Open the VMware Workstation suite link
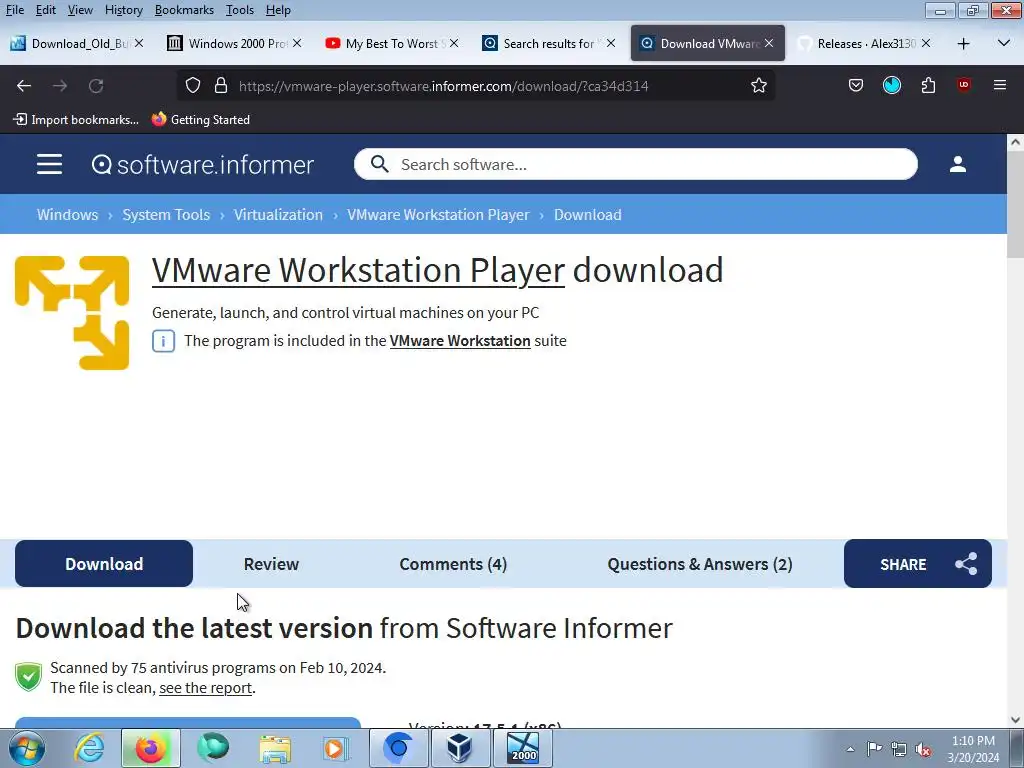1024x768 pixels. point(460,341)
